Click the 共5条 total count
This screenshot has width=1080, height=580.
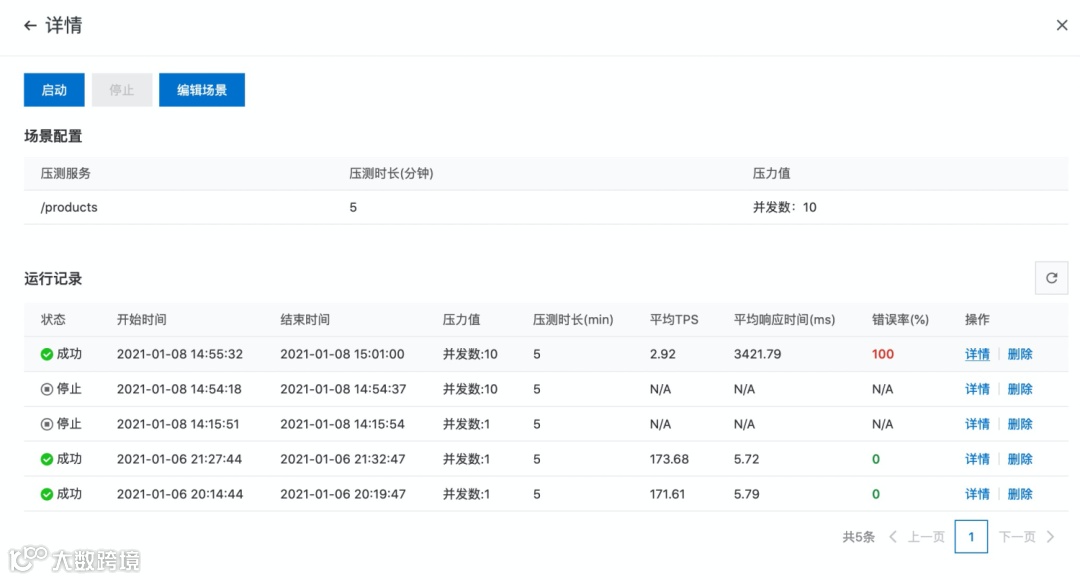[858, 537]
